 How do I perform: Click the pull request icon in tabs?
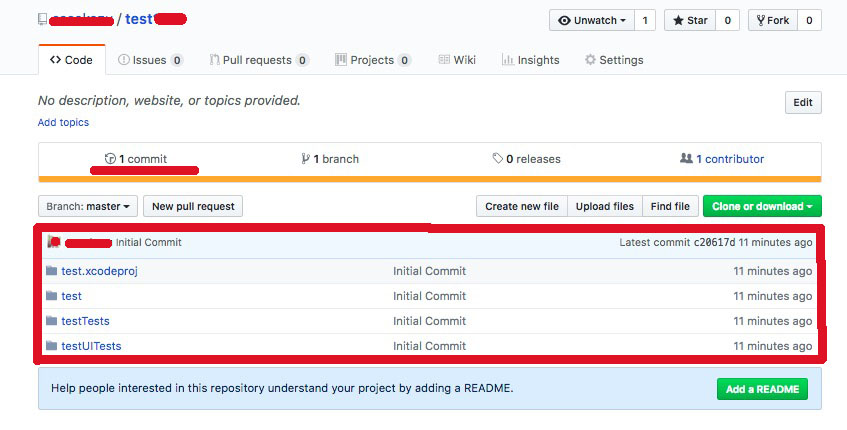pyautogui.click(x=214, y=59)
